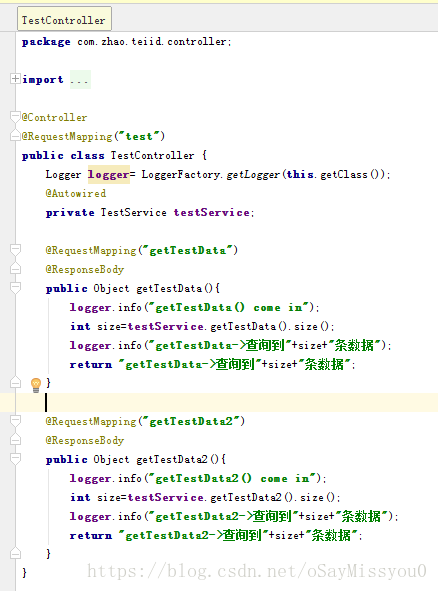Click getTestData2() method name in signature
438x591 pixels.
[x=172, y=459]
